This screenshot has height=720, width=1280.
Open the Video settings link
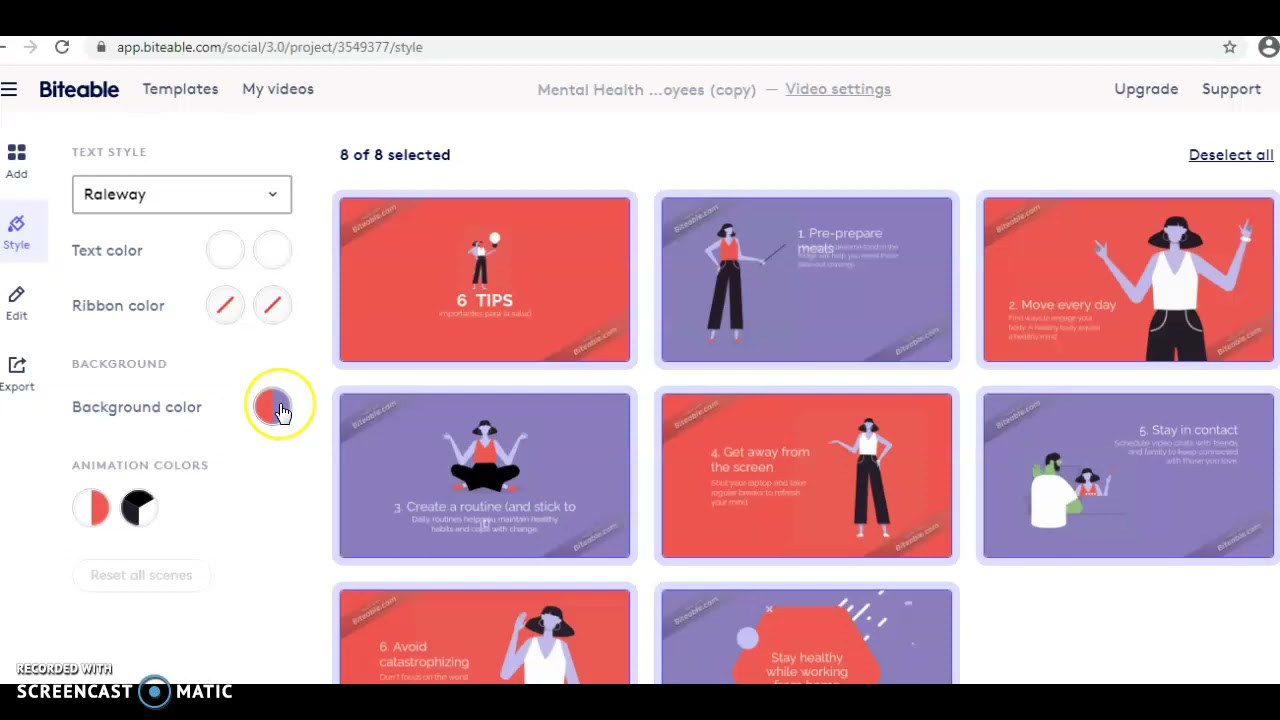[x=838, y=89]
